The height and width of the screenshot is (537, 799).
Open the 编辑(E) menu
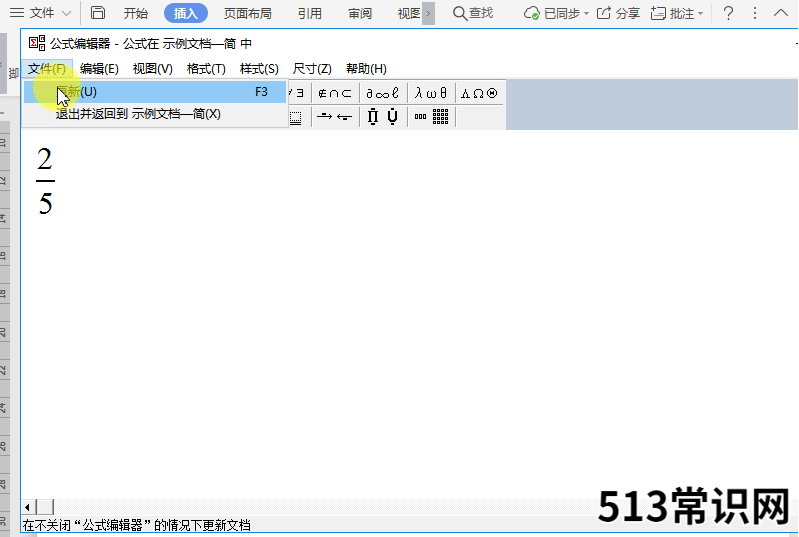pos(99,68)
